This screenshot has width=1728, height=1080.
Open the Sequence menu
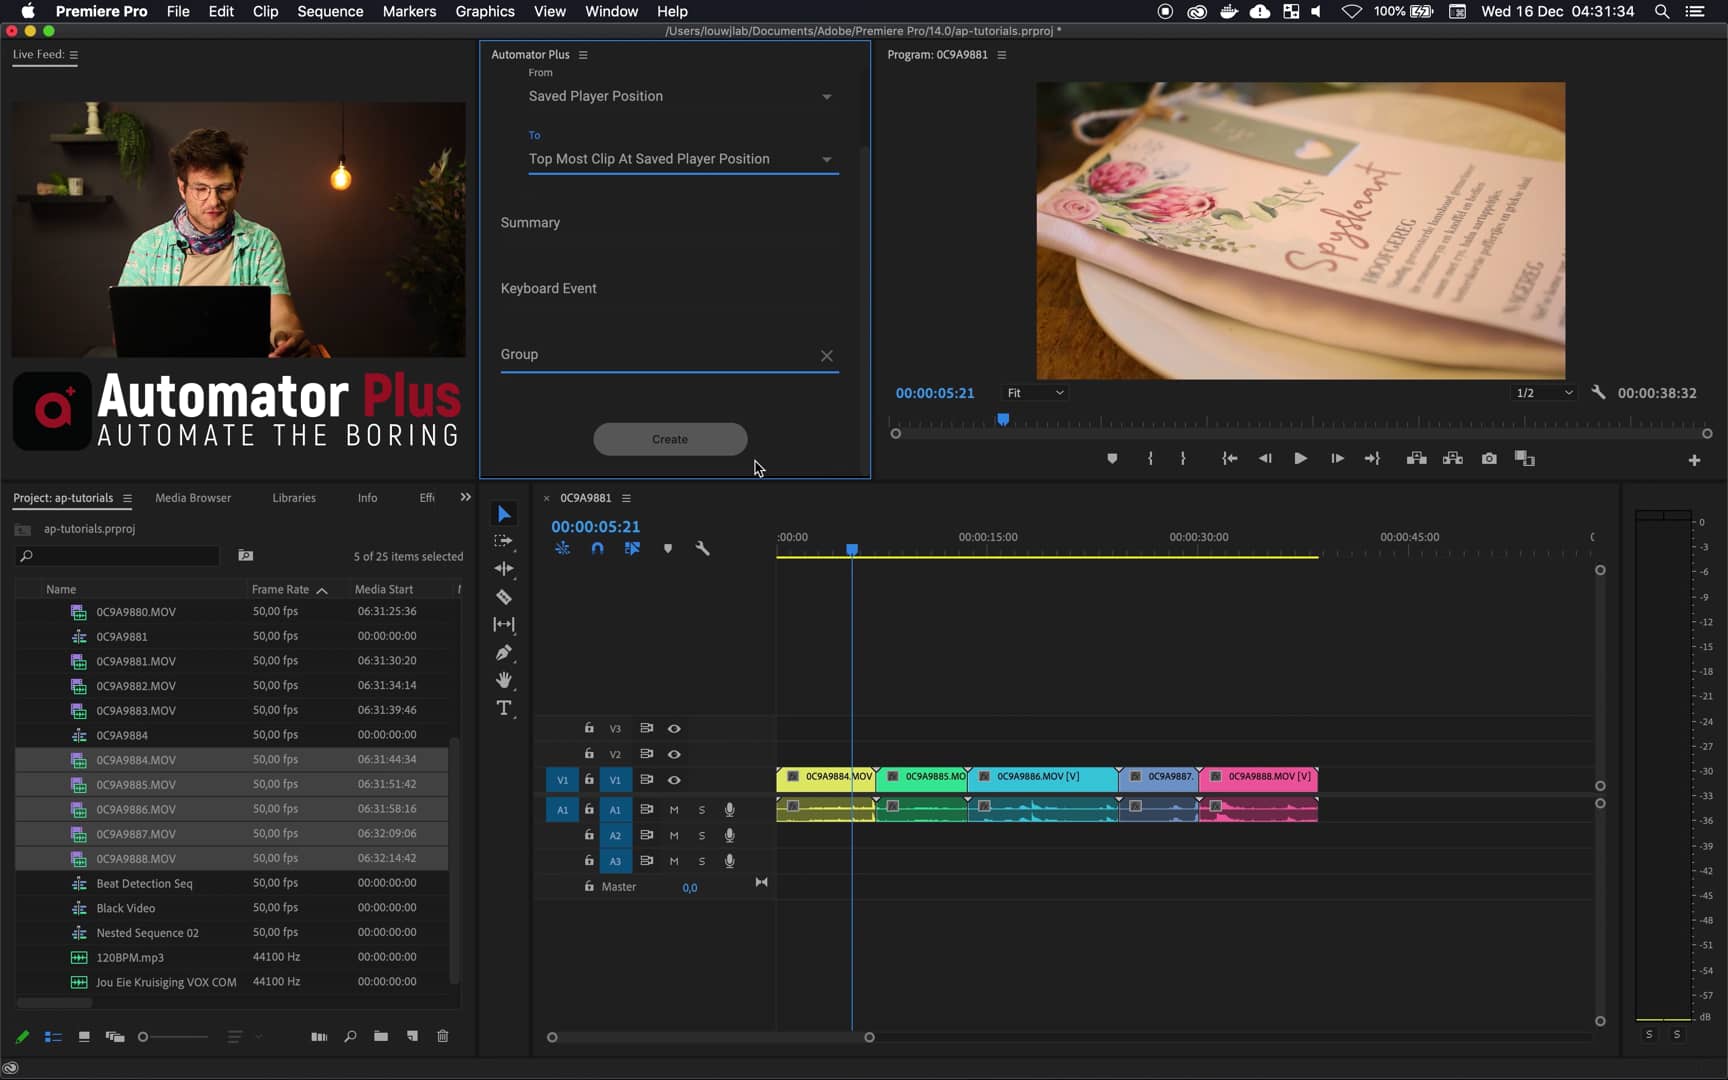[330, 11]
